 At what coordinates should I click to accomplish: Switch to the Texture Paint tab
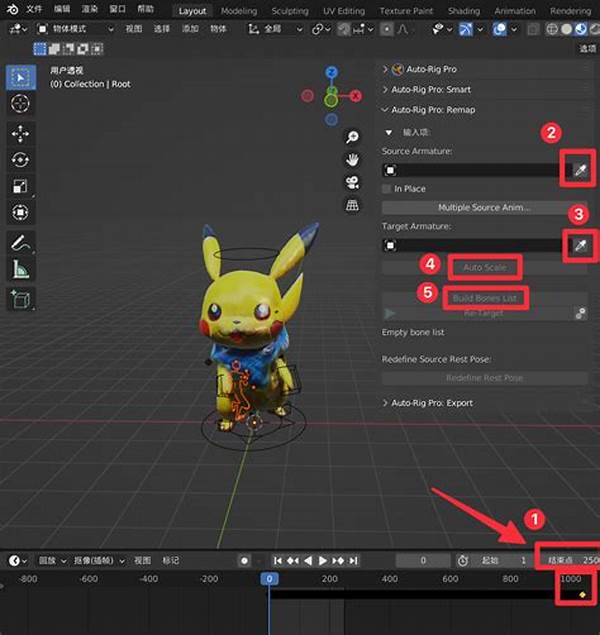(x=406, y=11)
